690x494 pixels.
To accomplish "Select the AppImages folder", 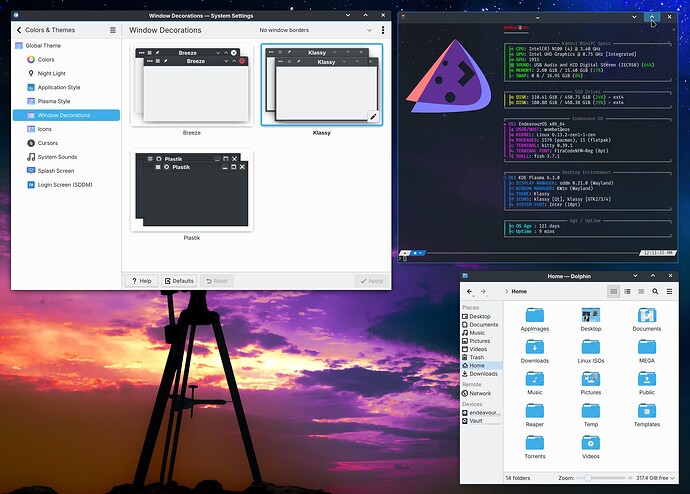I will tap(535, 320).
